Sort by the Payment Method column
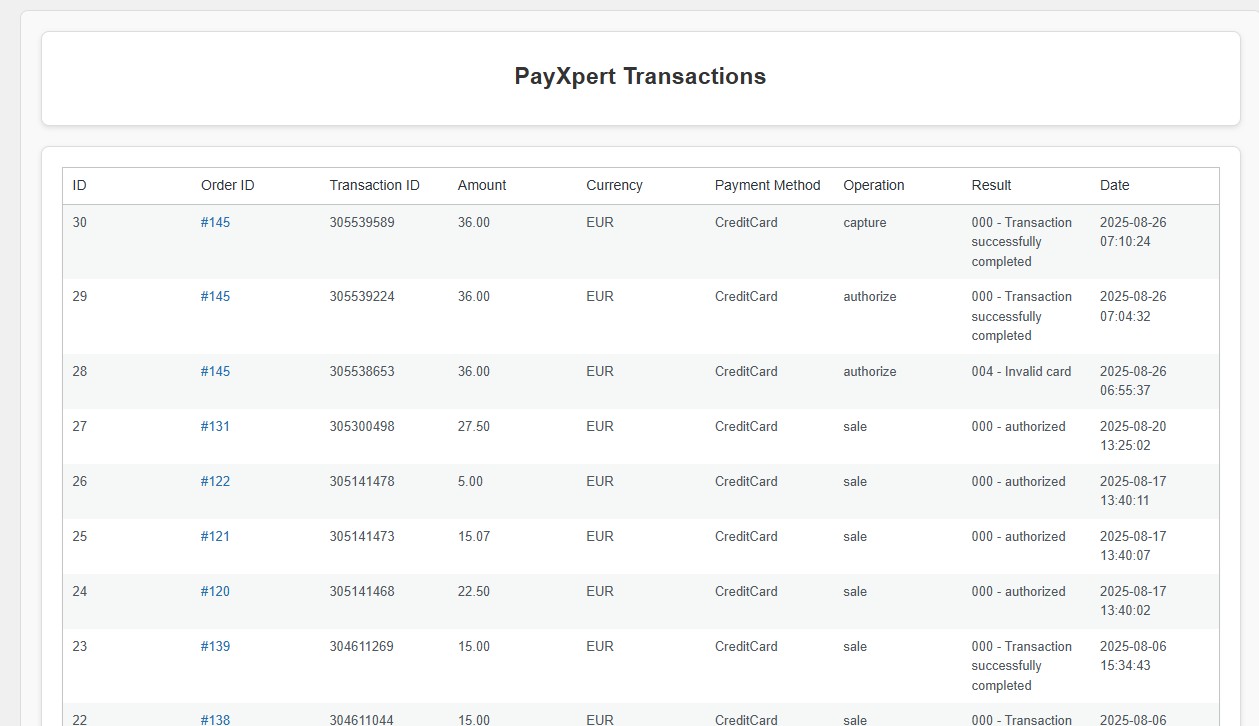This screenshot has height=726, width=1259. pos(767,185)
